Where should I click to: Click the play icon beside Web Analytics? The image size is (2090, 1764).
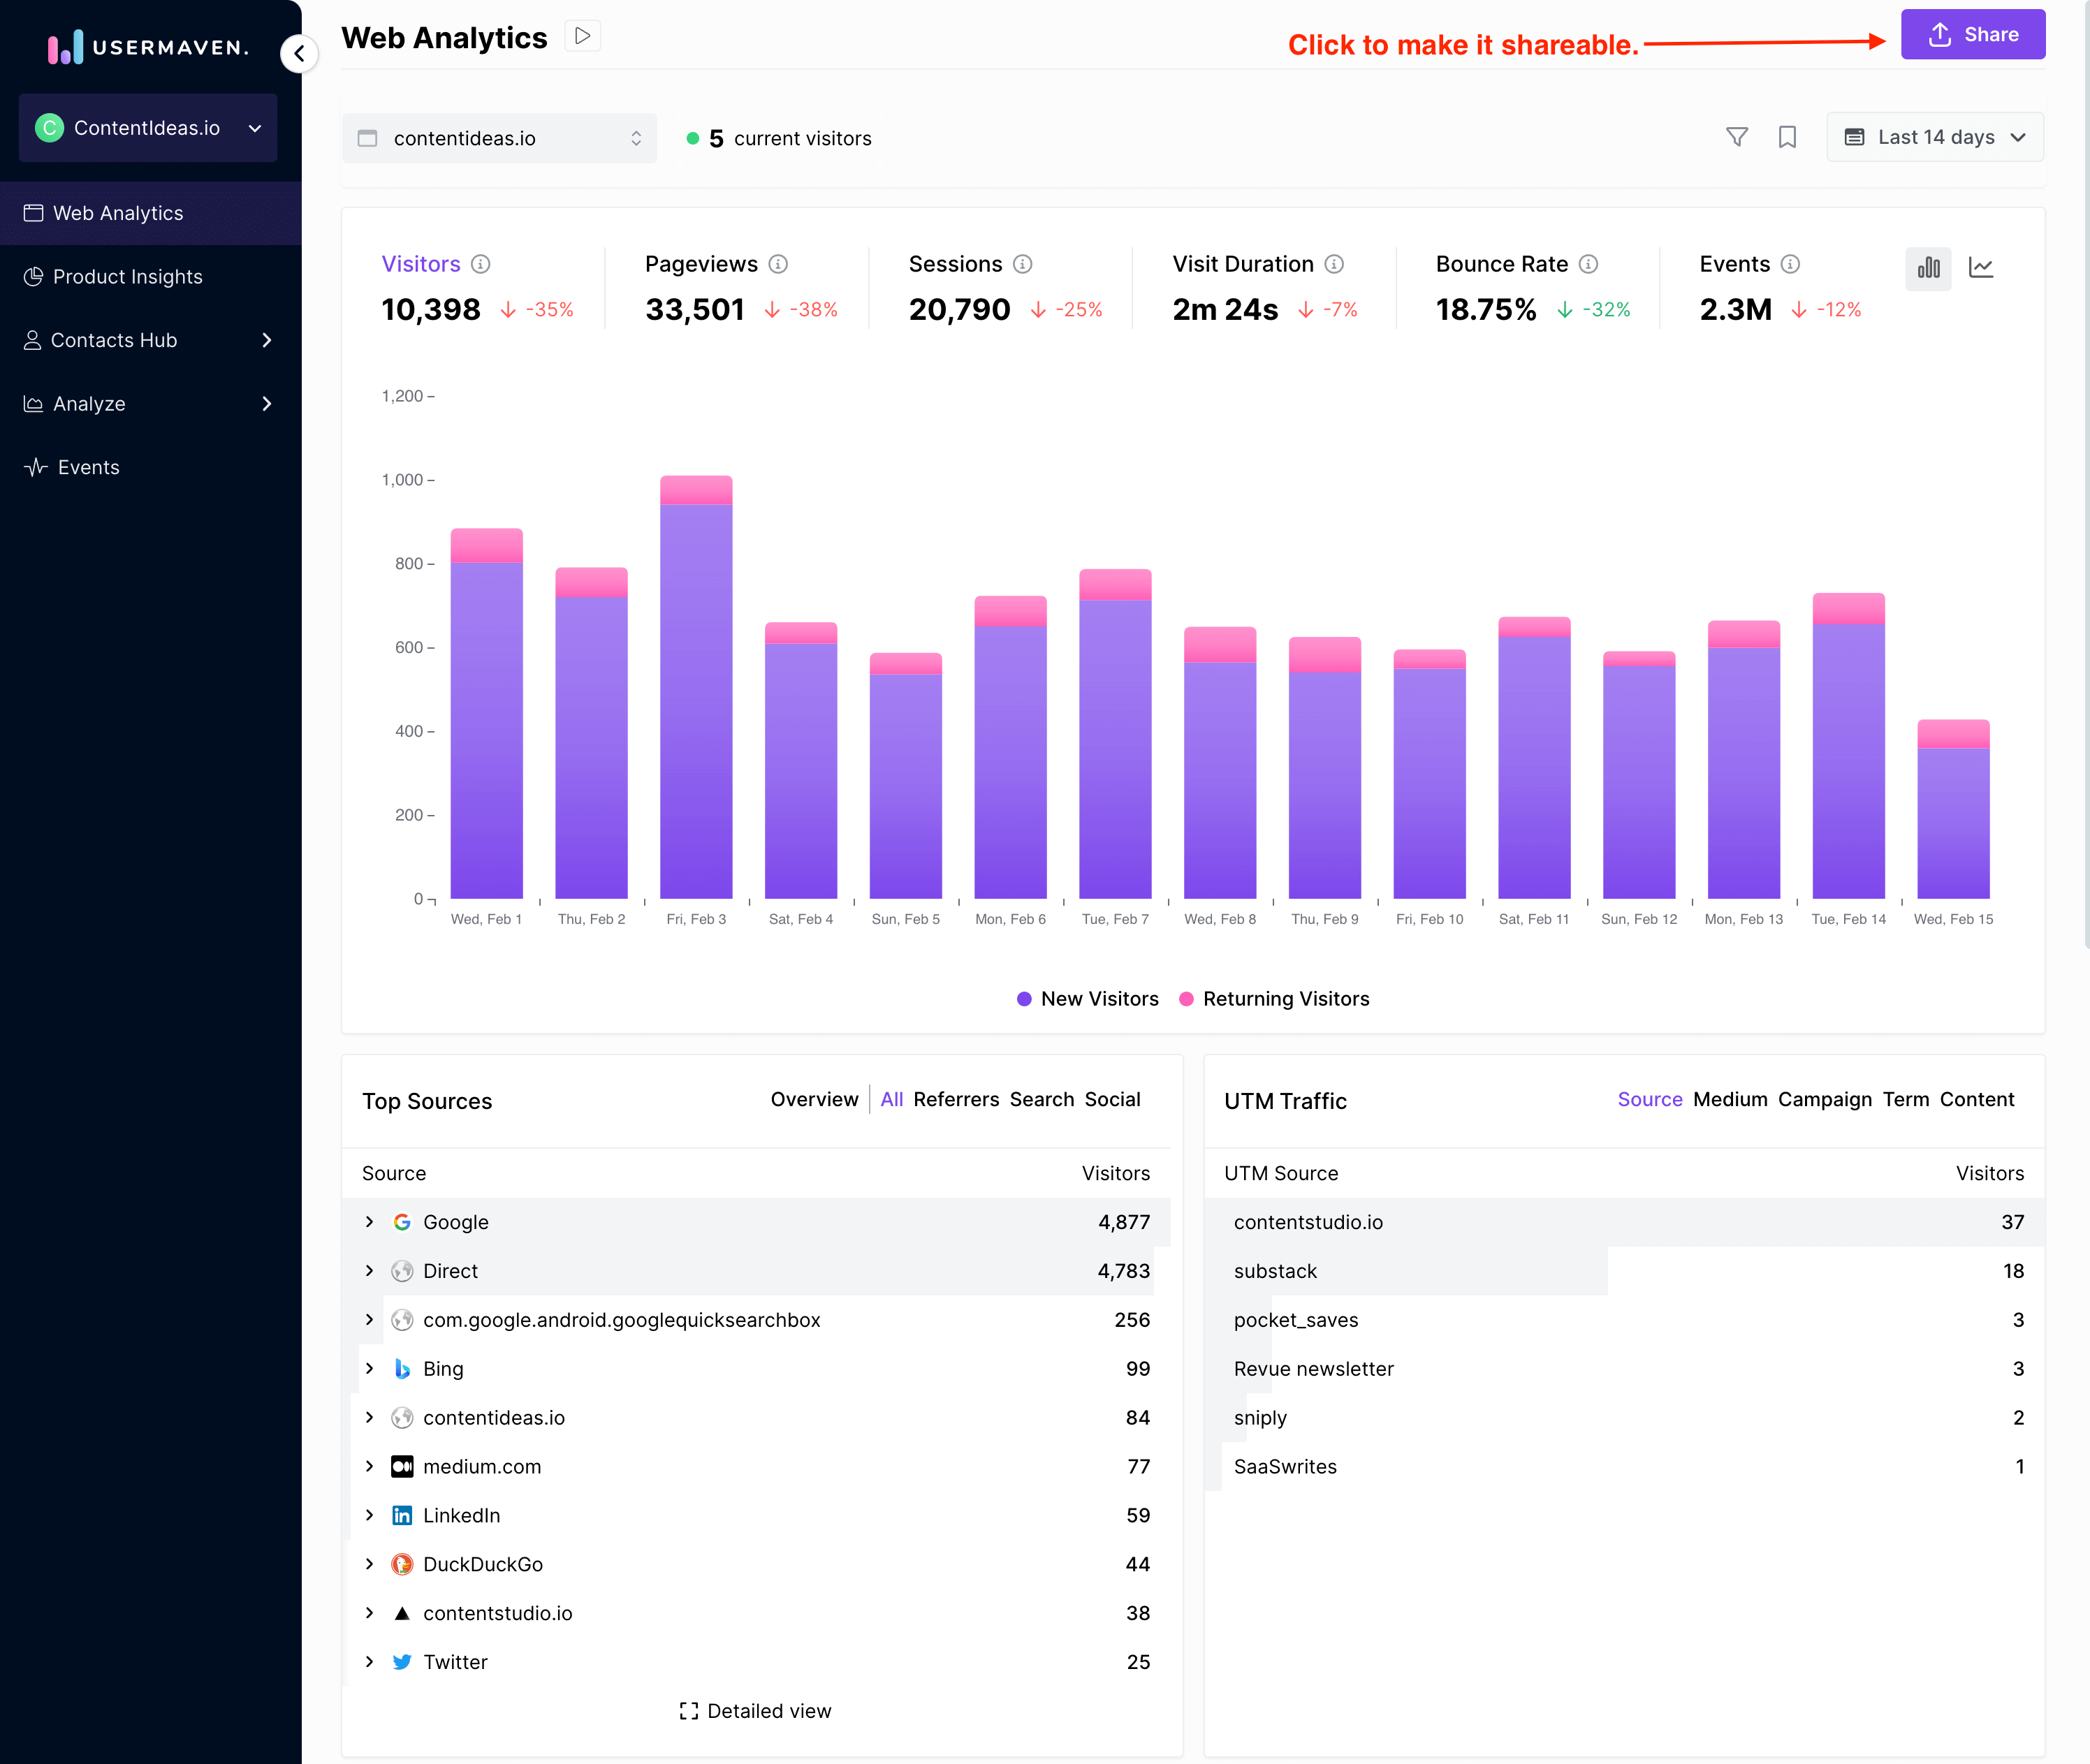click(583, 37)
